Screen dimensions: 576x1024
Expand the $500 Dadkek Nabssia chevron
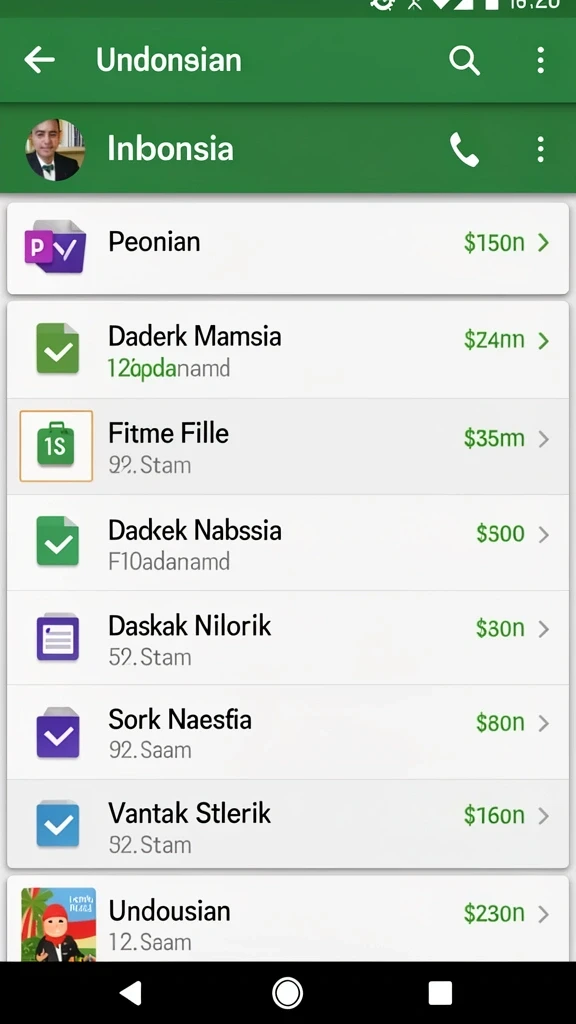coord(543,535)
